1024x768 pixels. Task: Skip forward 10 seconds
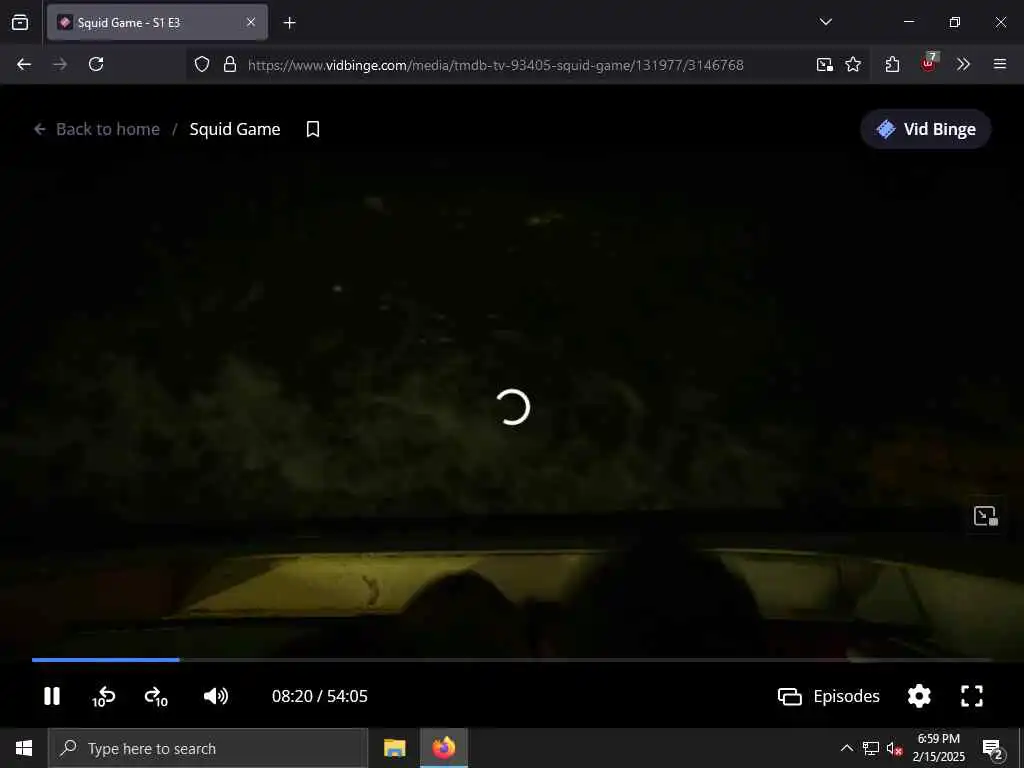(x=156, y=697)
